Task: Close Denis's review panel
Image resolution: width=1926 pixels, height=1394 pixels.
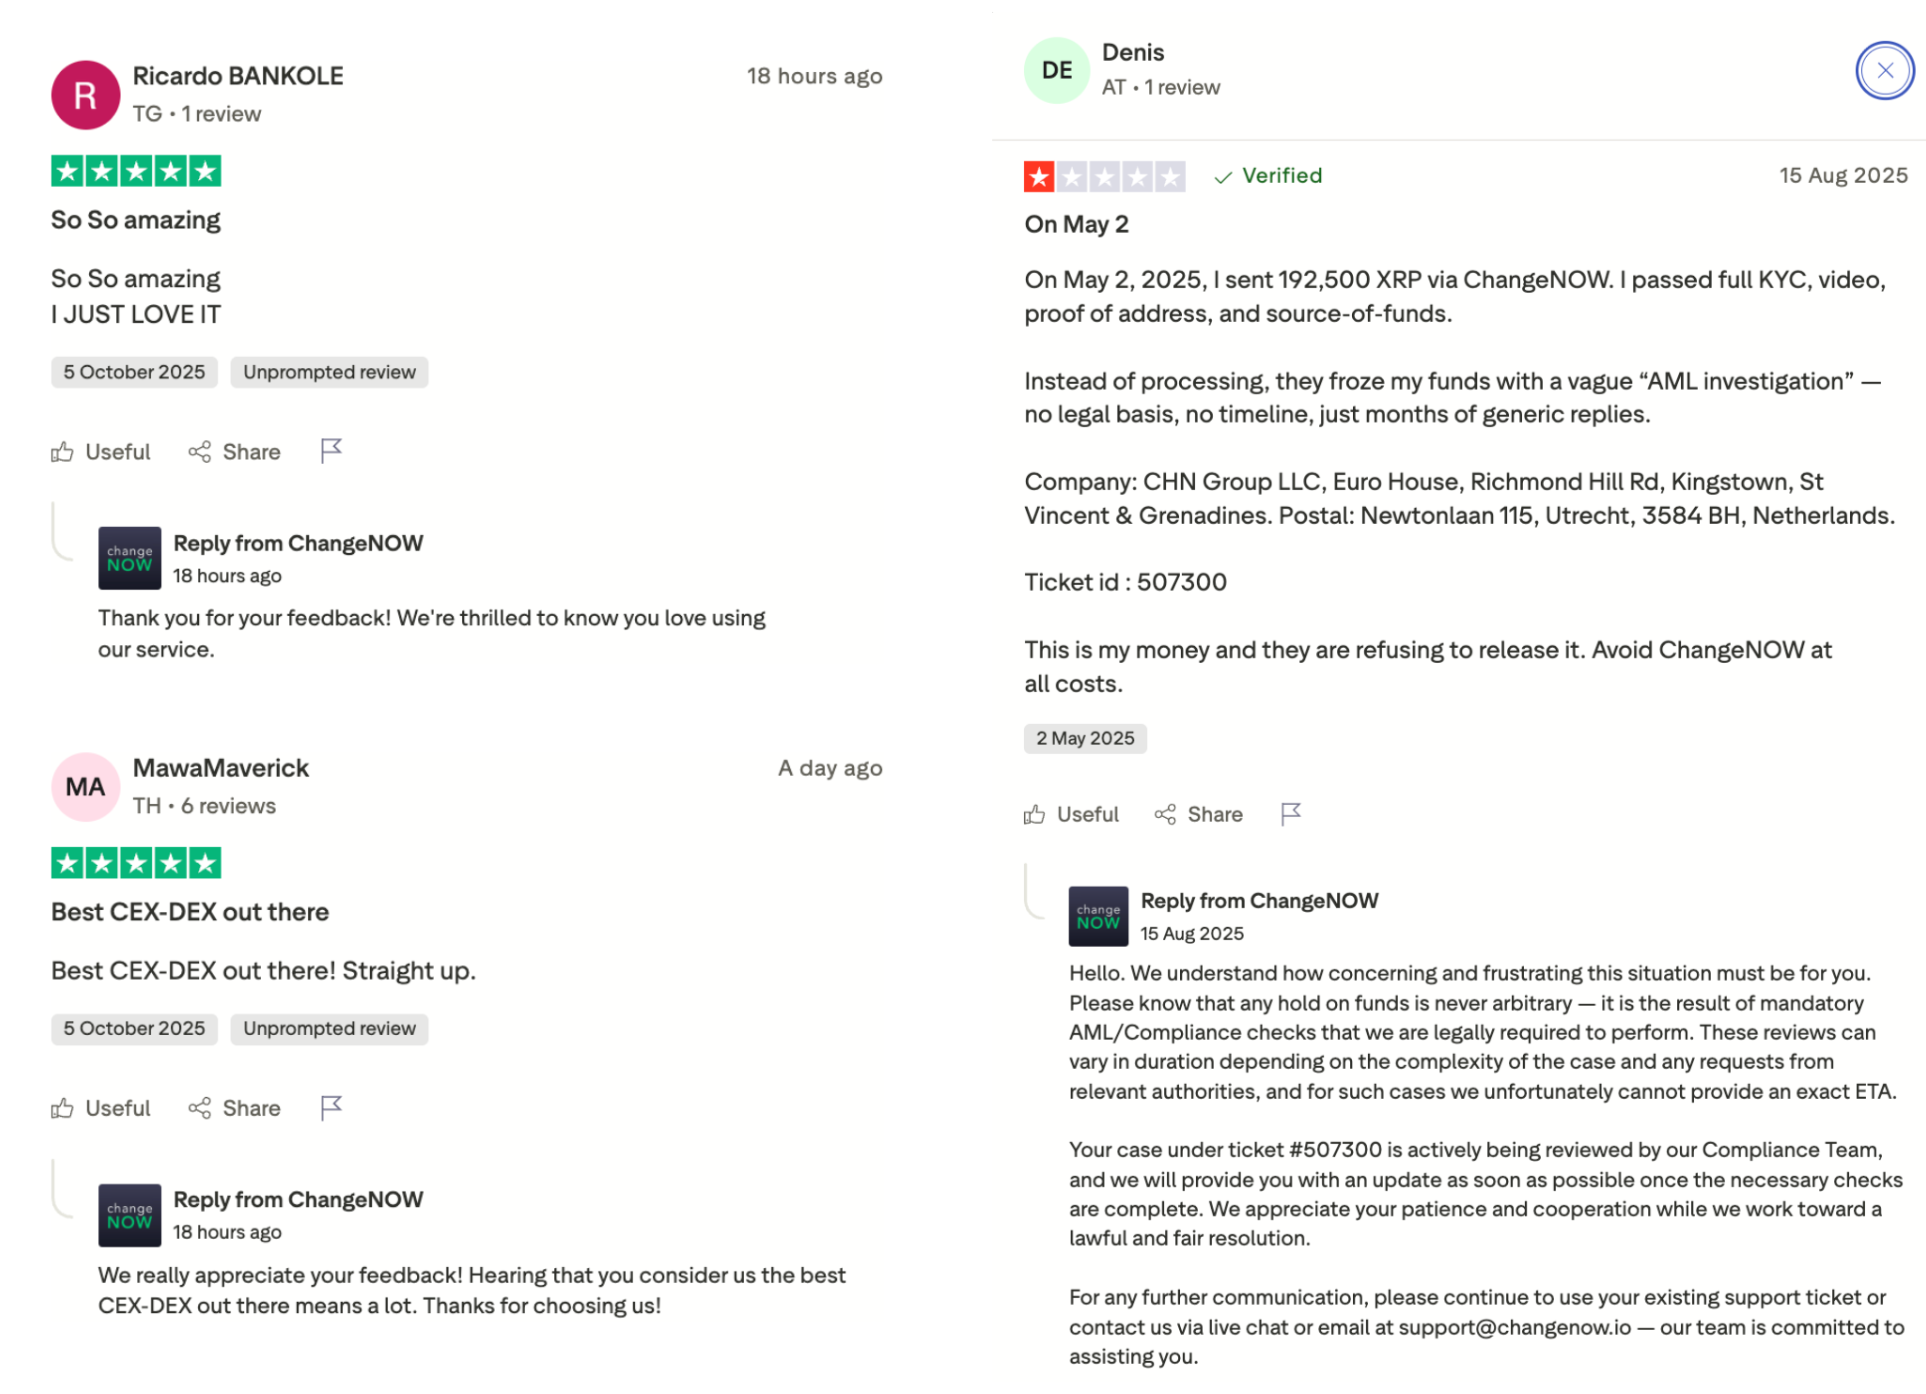Action: point(1884,71)
